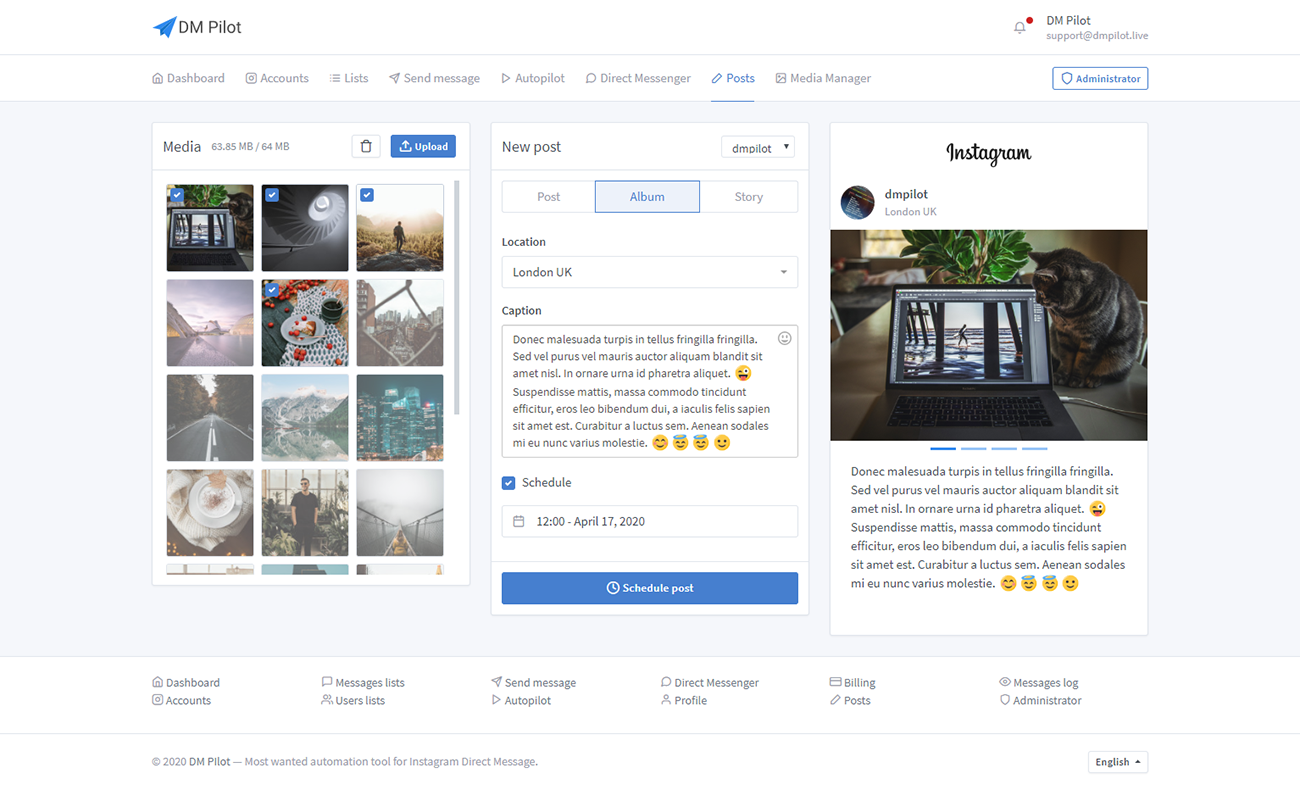Open the Location London UK dropdown
1300x790 pixels.
point(650,272)
